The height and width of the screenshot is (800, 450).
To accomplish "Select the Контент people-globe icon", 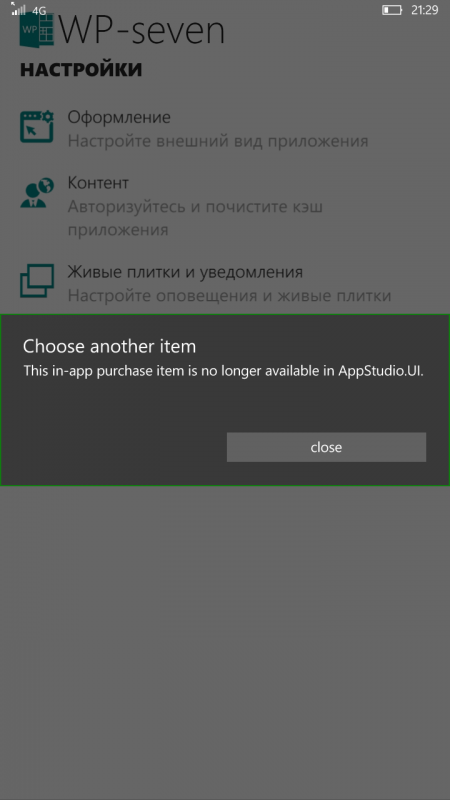I will tap(37, 192).
